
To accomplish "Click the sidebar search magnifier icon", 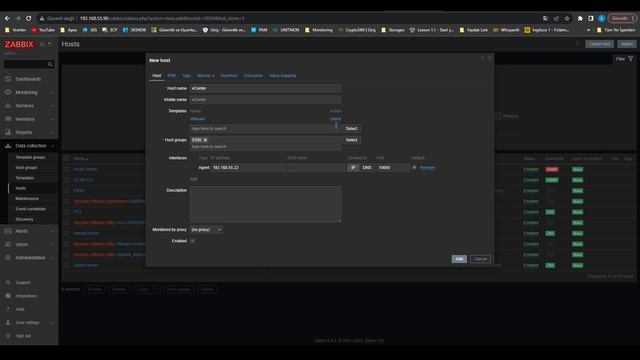I will point(50,64).
